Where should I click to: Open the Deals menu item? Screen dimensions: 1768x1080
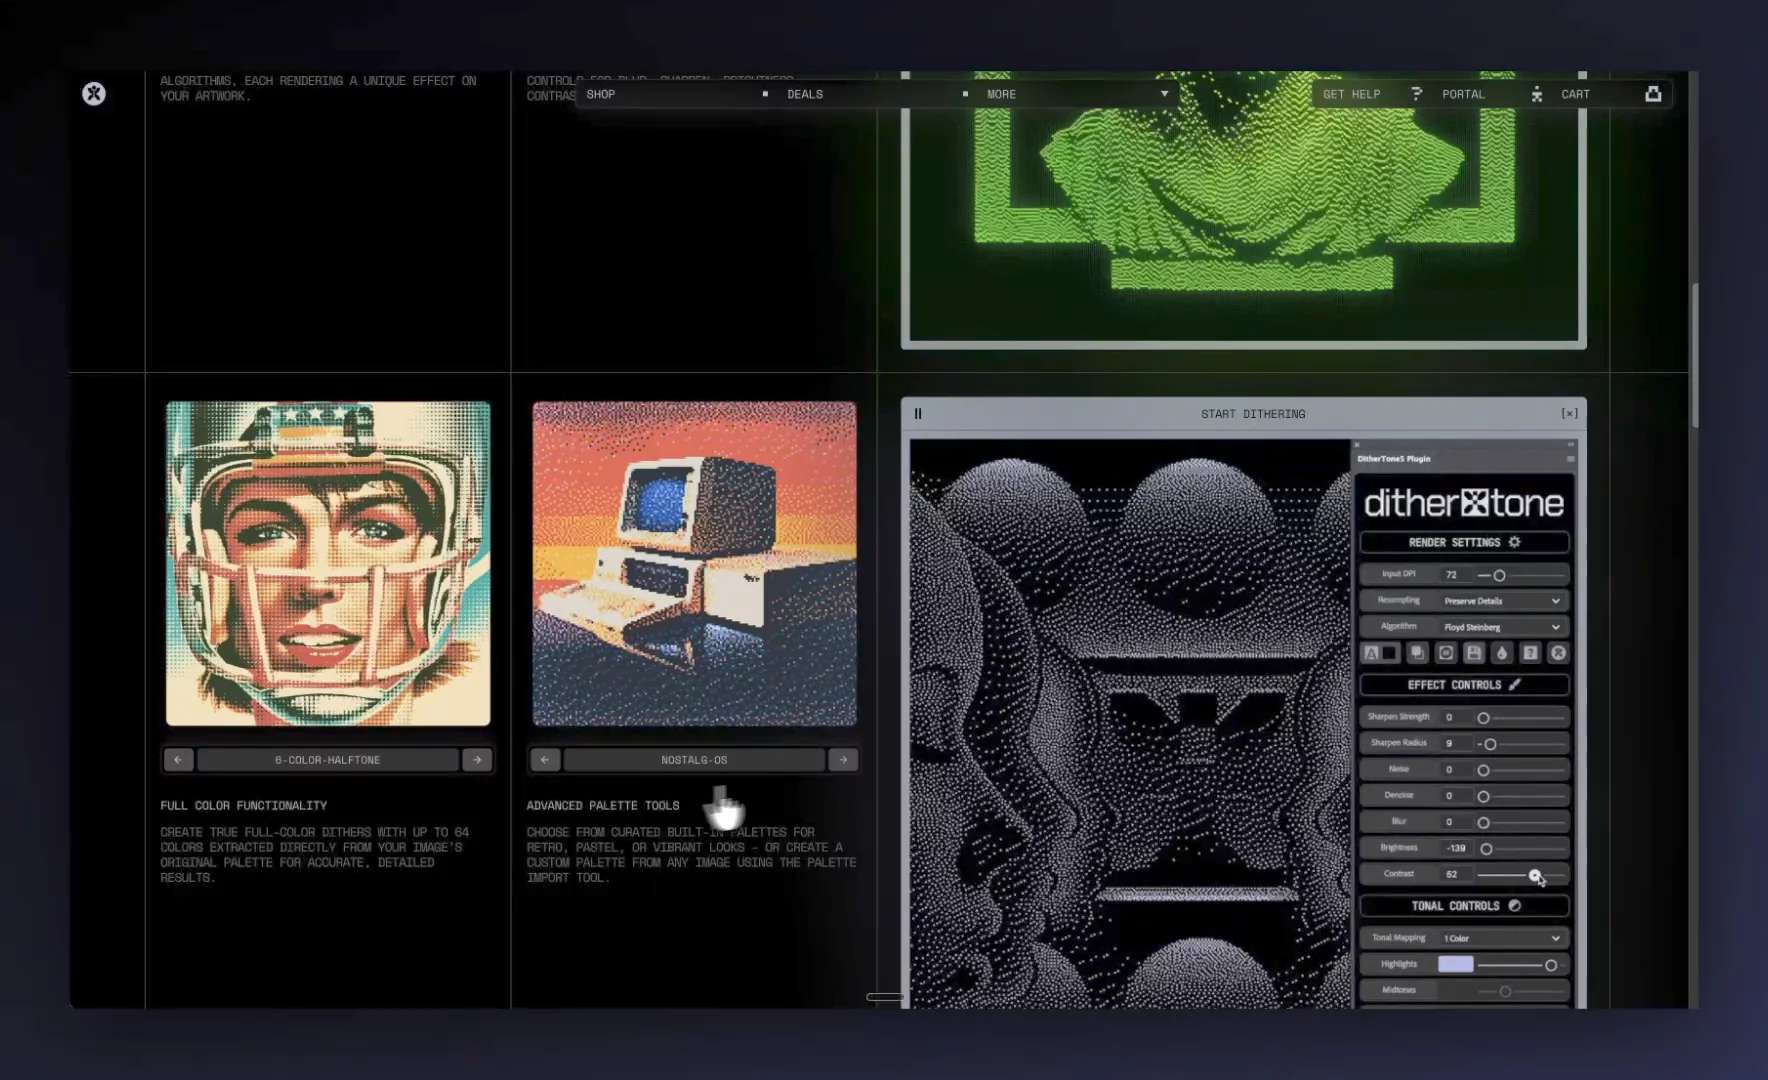click(805, 94)
